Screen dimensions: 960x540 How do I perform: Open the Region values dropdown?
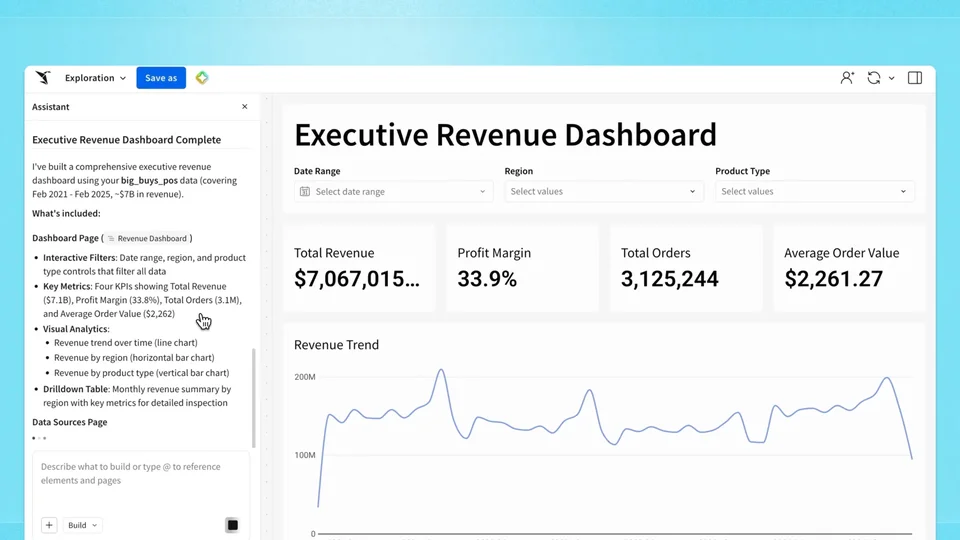[x=604, y=192]
